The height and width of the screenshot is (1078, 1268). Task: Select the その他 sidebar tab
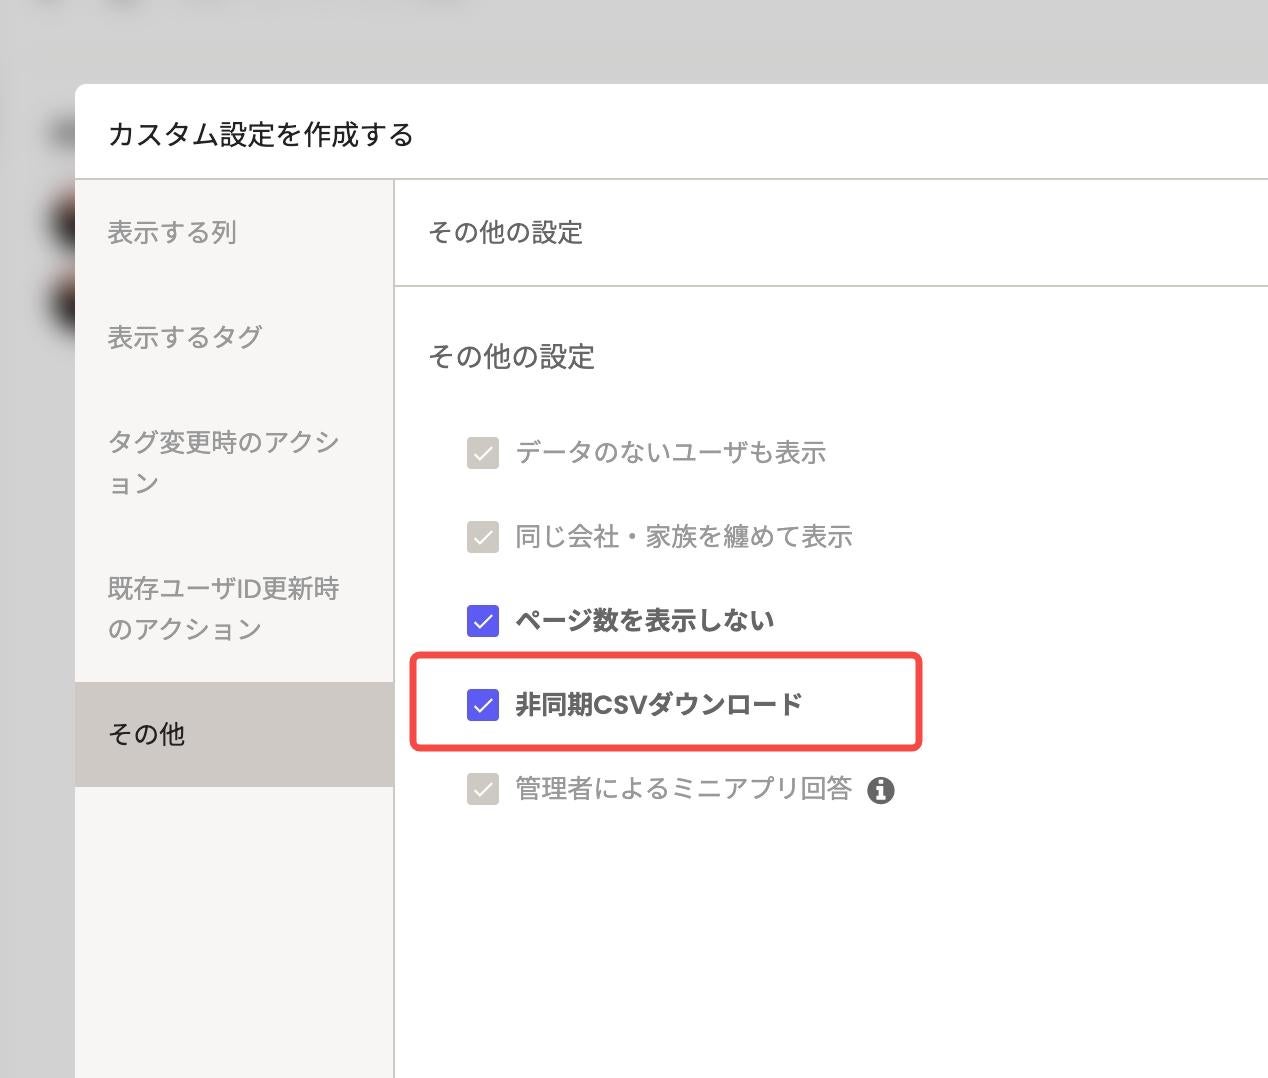tap(147, 734)
